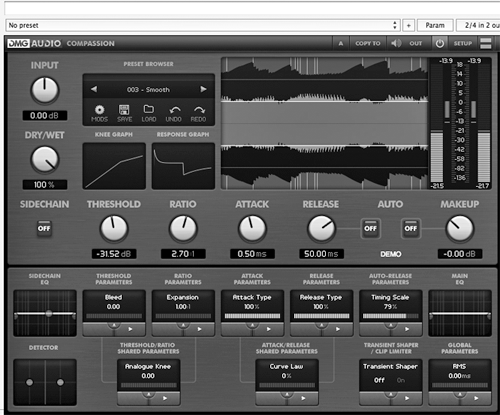Viewport: 500px width, 415px height.
Task: Open the Knee Graph display
Action: click(x=114, y=166)
